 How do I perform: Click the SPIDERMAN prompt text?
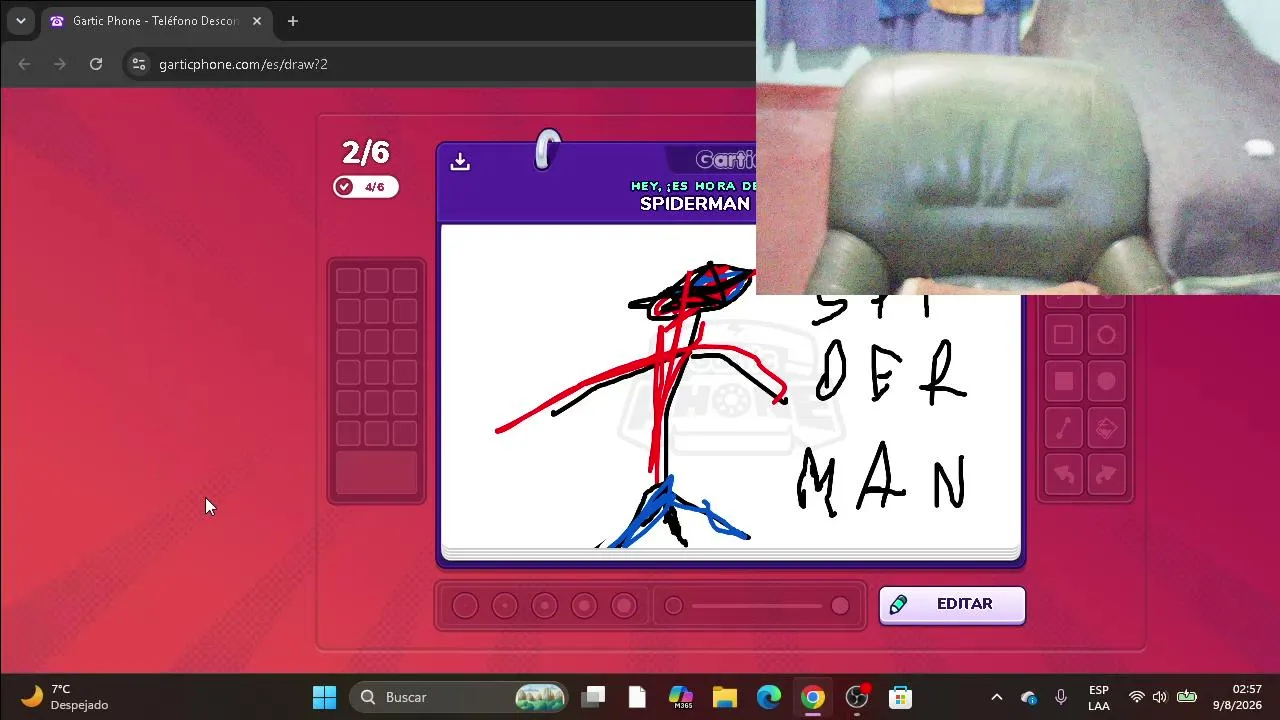click(695, 204)
